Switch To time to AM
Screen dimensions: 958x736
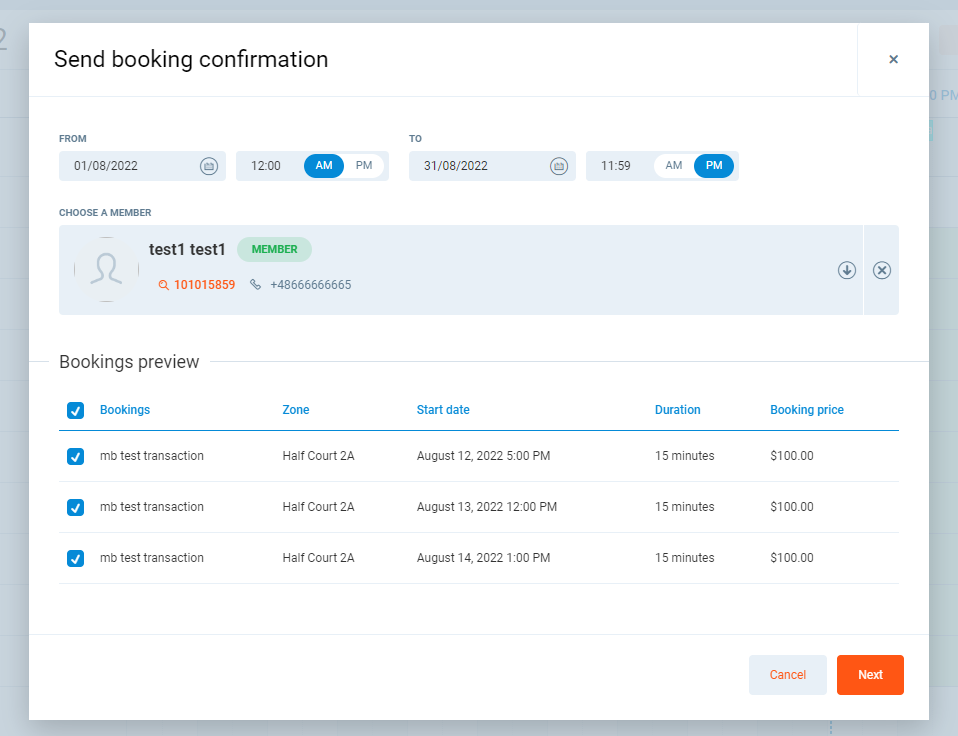(x=674, y=166)
